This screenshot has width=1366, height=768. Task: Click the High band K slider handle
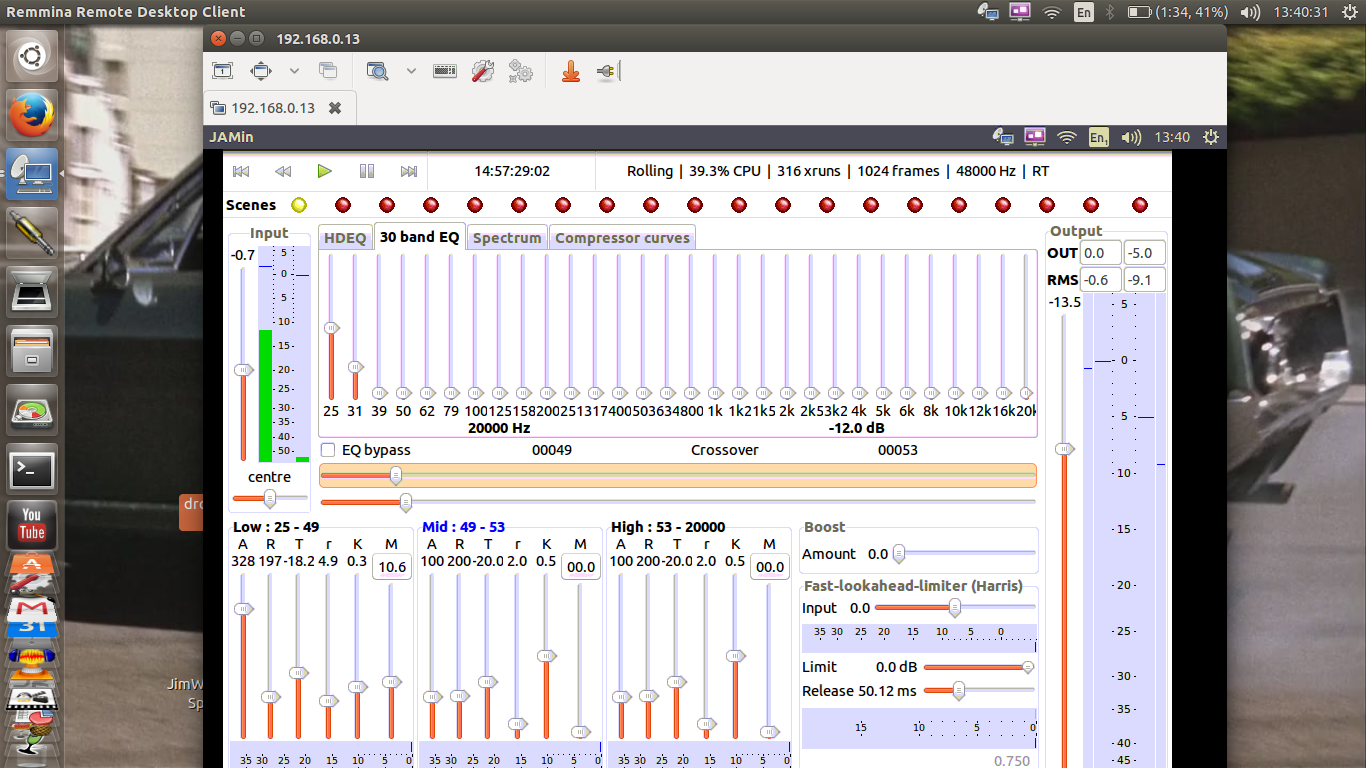[x=735, y=656]
